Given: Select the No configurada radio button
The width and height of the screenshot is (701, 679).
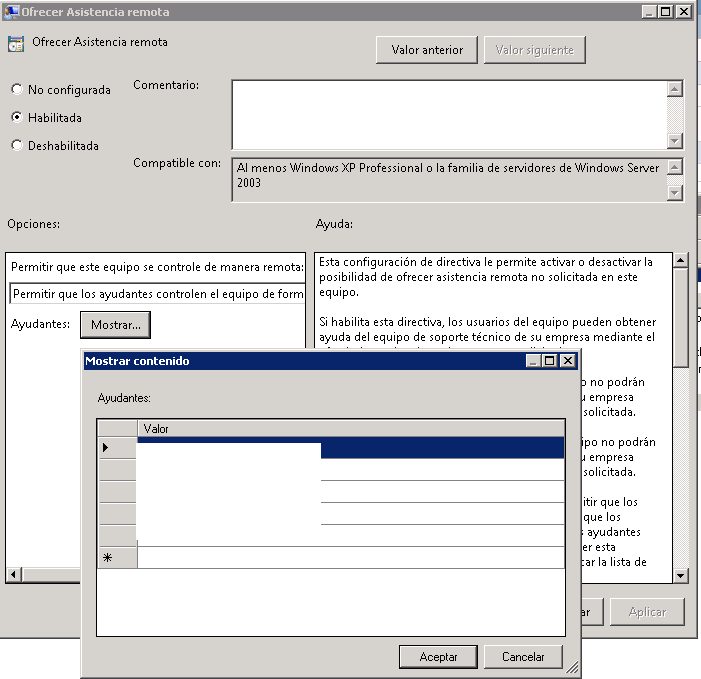Looking at the screenshot, I should [x=16, y=90].
